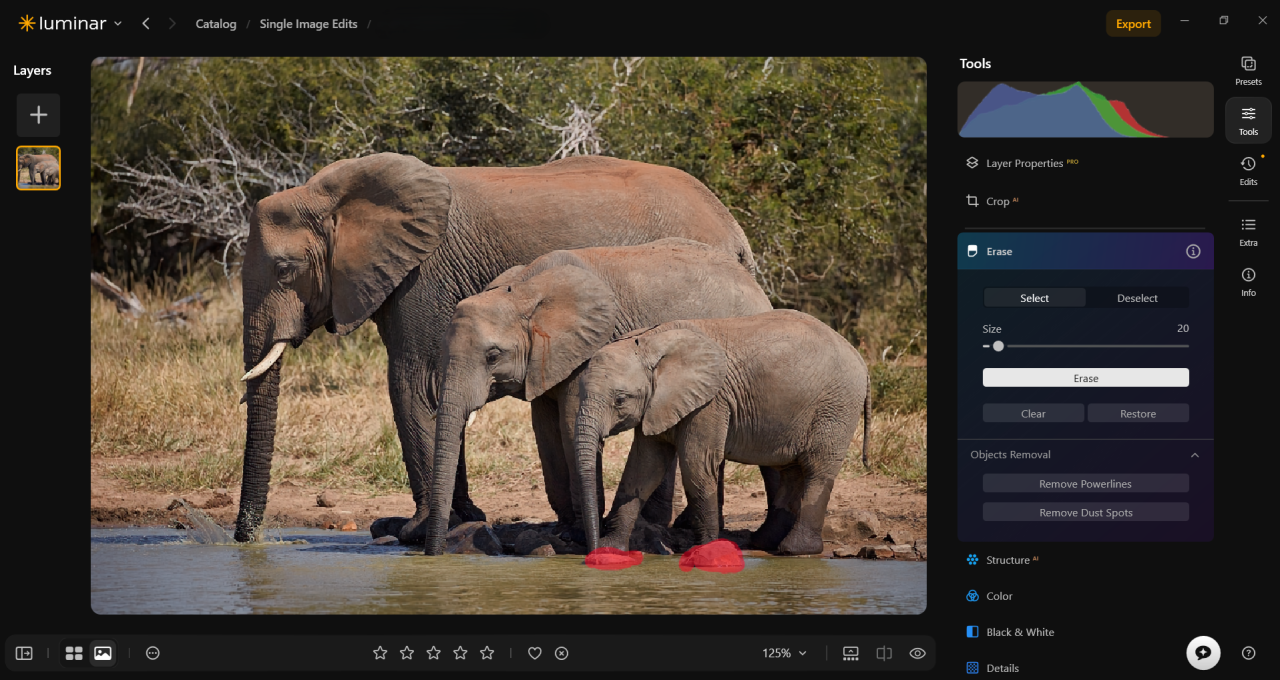Open Single Image Edits breadcrumb

(308, 24)
